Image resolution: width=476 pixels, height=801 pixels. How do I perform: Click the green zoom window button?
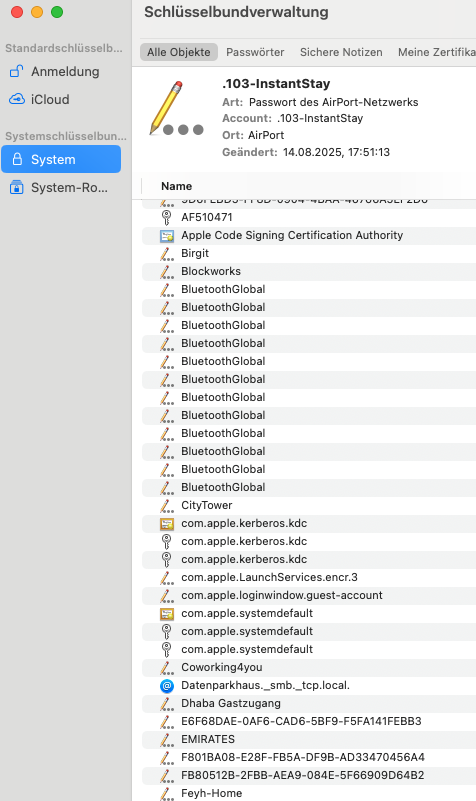pos(57,12)
